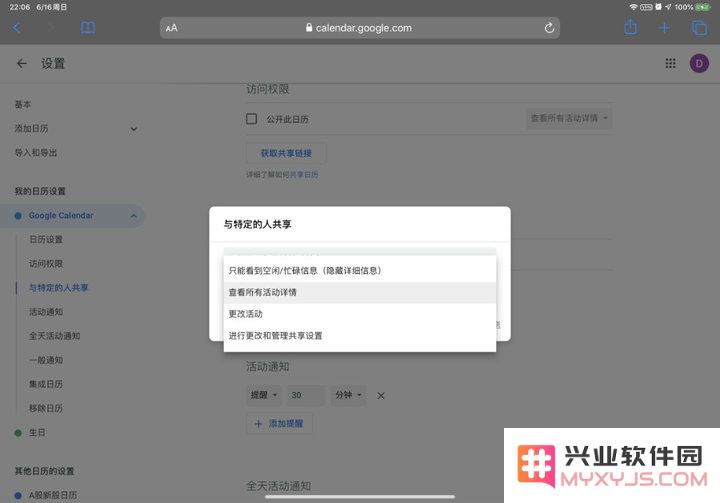Image resolution: width=720 pixels, height=503 pixels.
Task: Open A股新股日历 settings
Action: click(x=53, y=495)
